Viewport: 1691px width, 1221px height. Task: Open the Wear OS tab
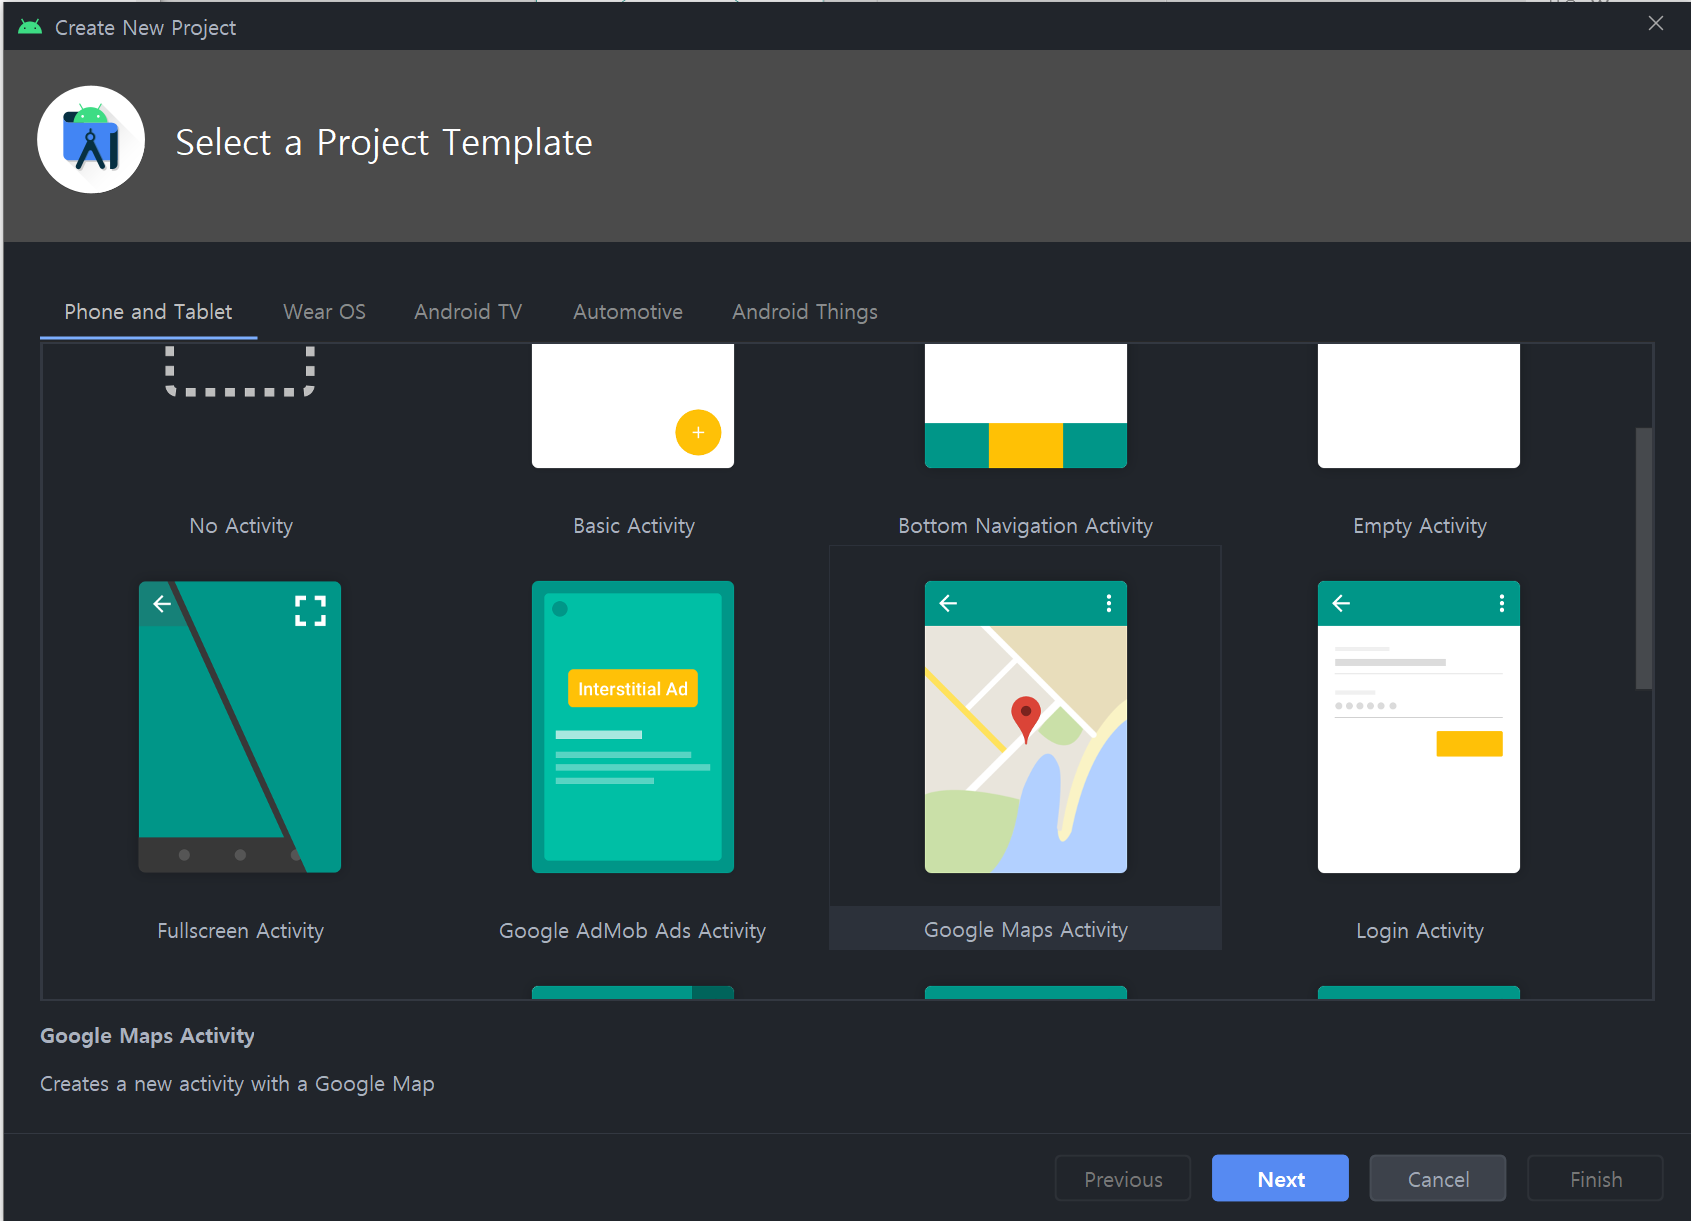coord(324,312)
